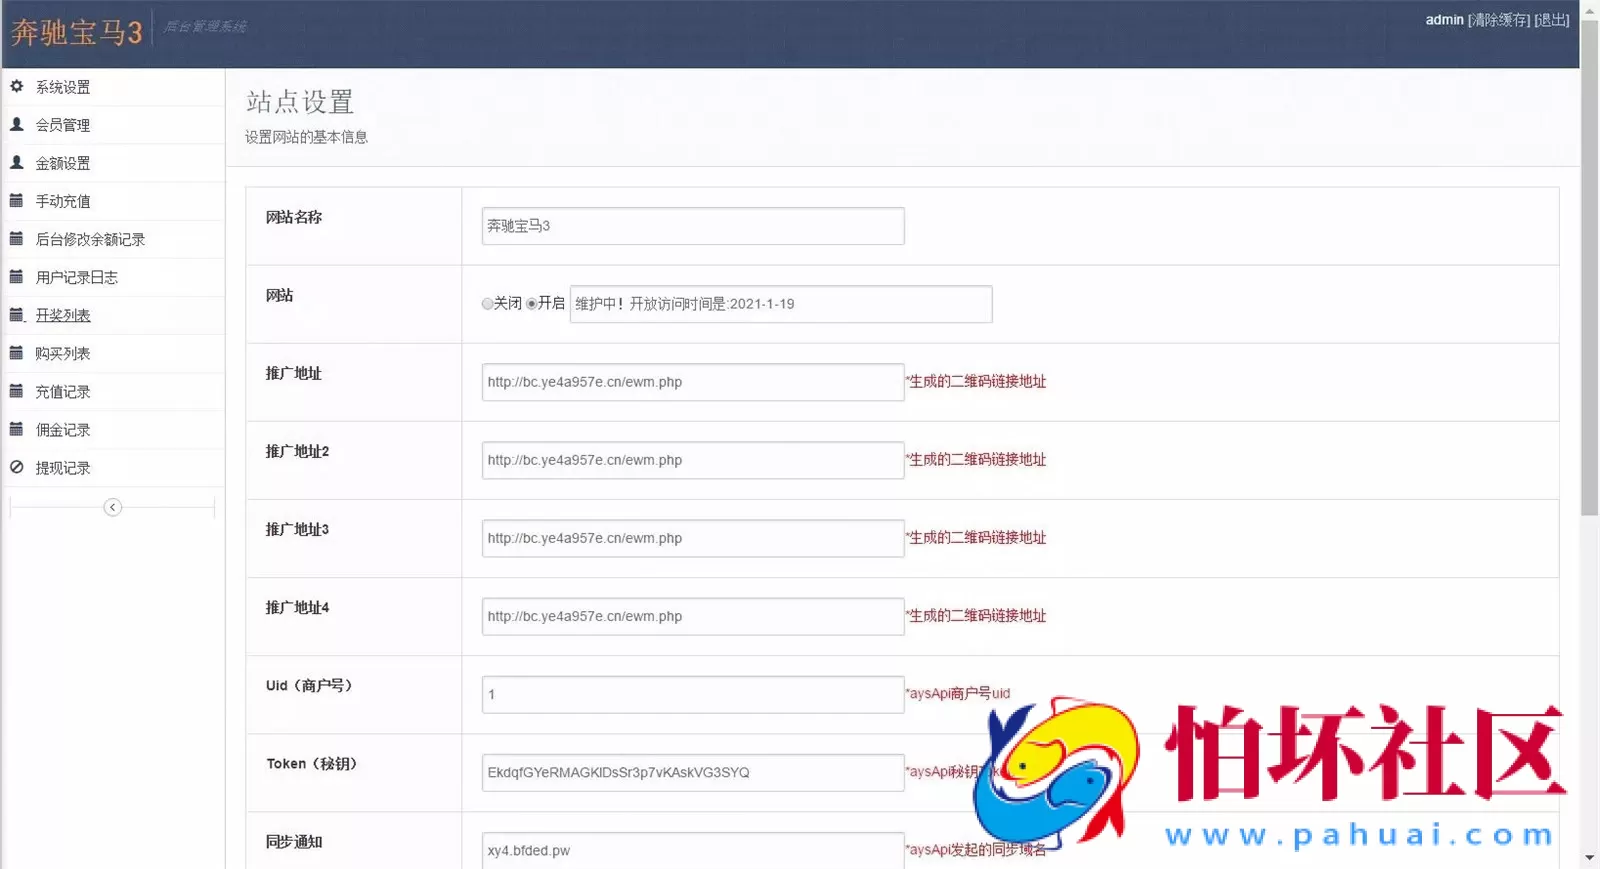This screenshot has height=869, width=1600.
Task: Click the gear icon beside 系统设置
Action: click(17, 87)
